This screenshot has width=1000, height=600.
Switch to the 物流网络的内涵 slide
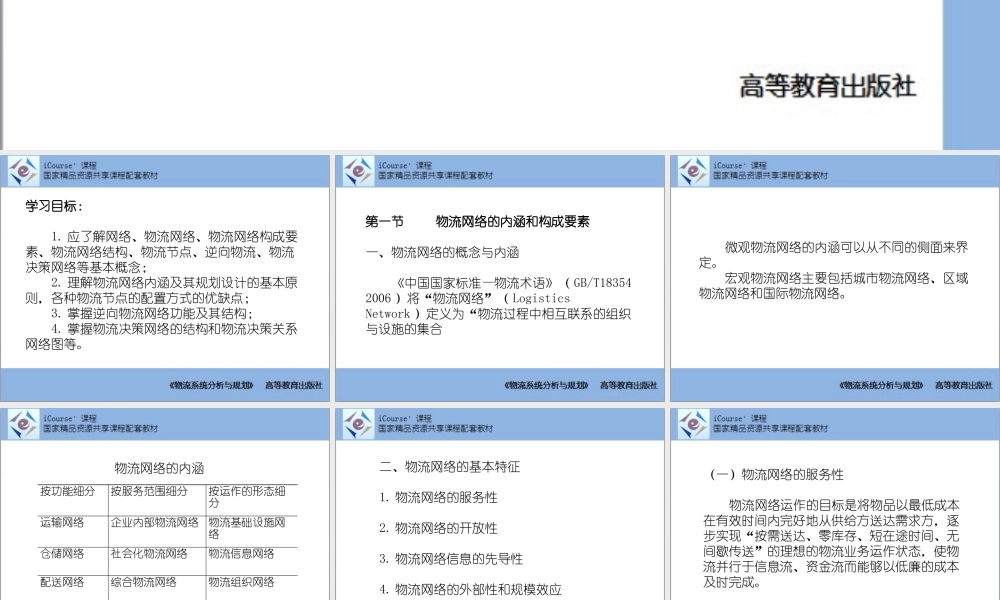(165, 500)
